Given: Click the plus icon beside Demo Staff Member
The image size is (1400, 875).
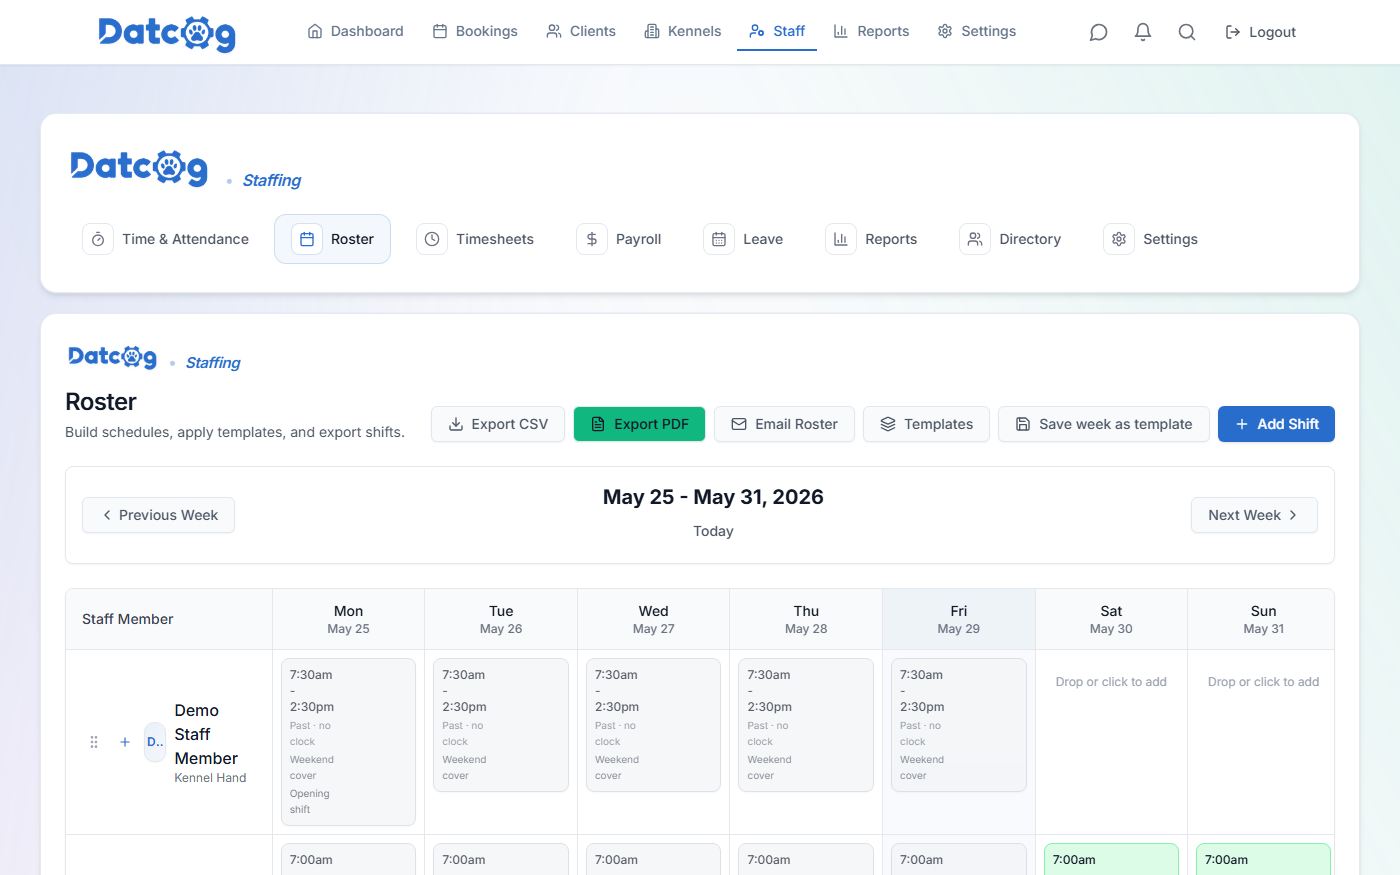Looking at the screenshot, I should 125,742.
